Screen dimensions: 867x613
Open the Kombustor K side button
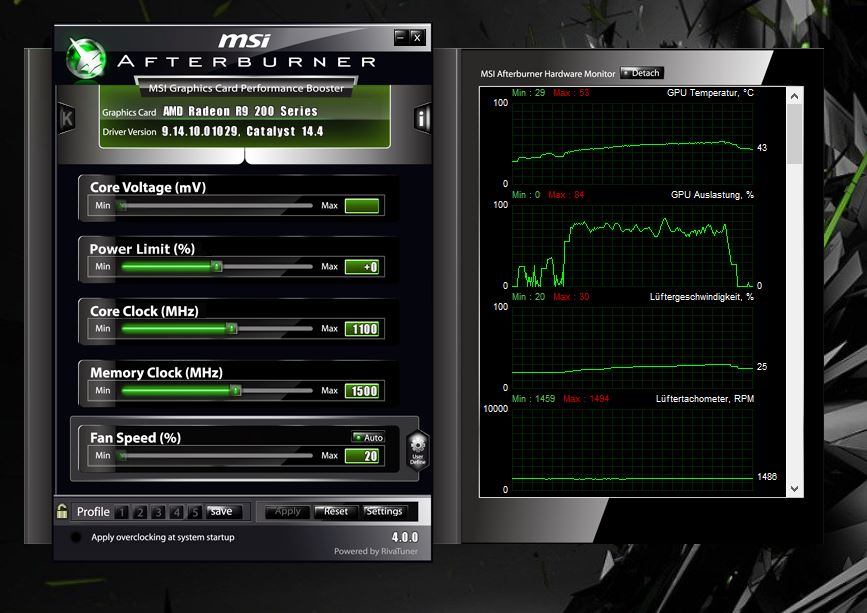pyautogui.click(x=66, y=118)
